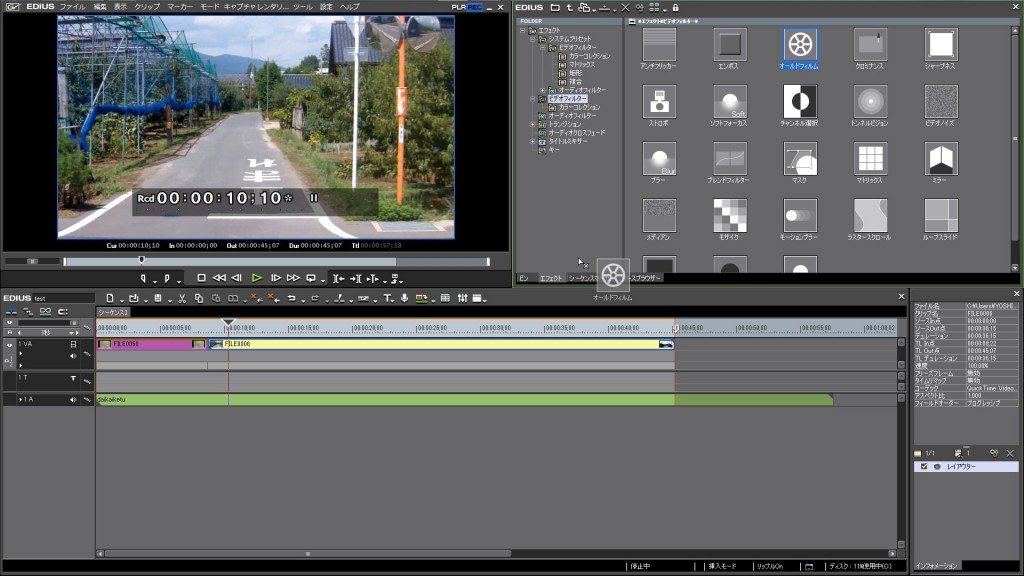Open the ファイル menu
This screenshot has height=576, width=1024.
(72, 7)
